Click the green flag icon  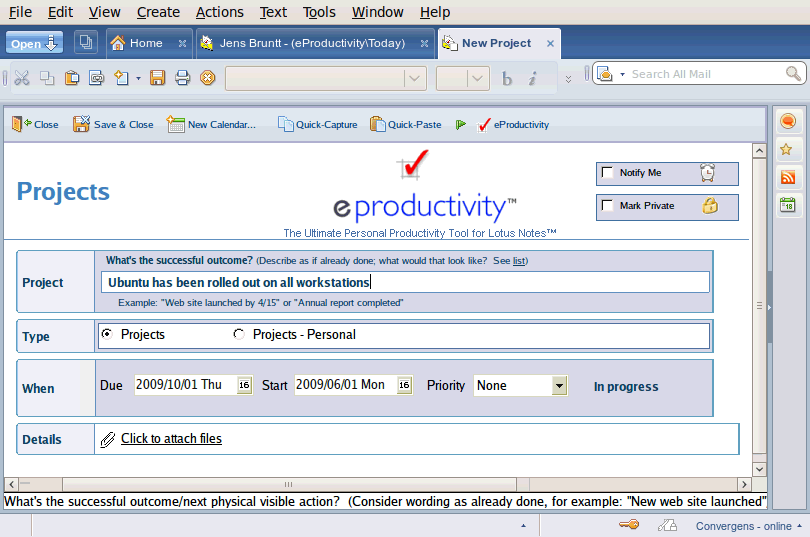(460, 124)
